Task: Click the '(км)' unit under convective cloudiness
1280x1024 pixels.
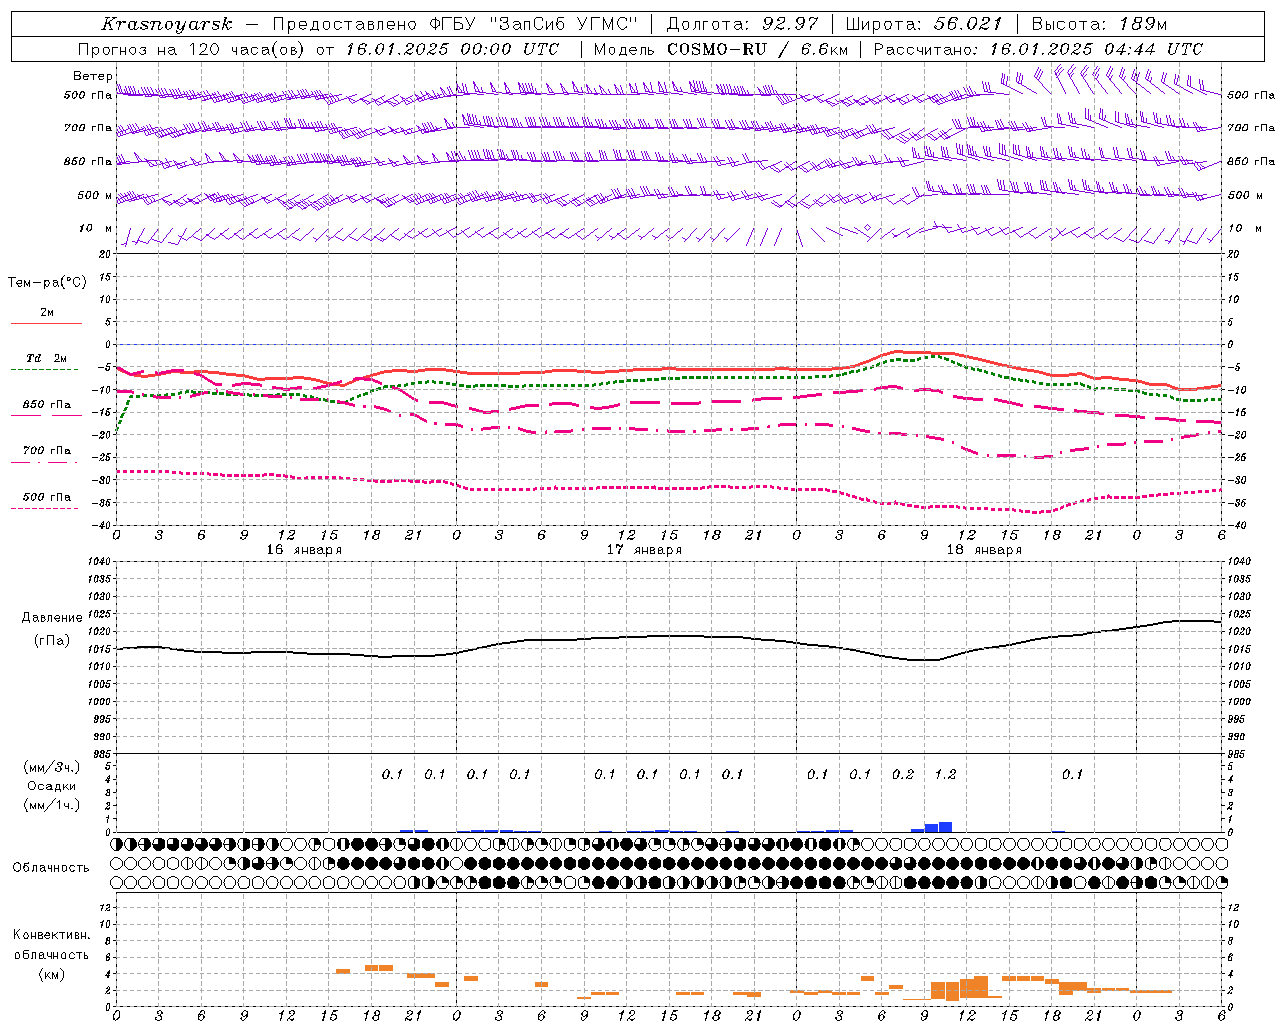Action: click(52, 974)
